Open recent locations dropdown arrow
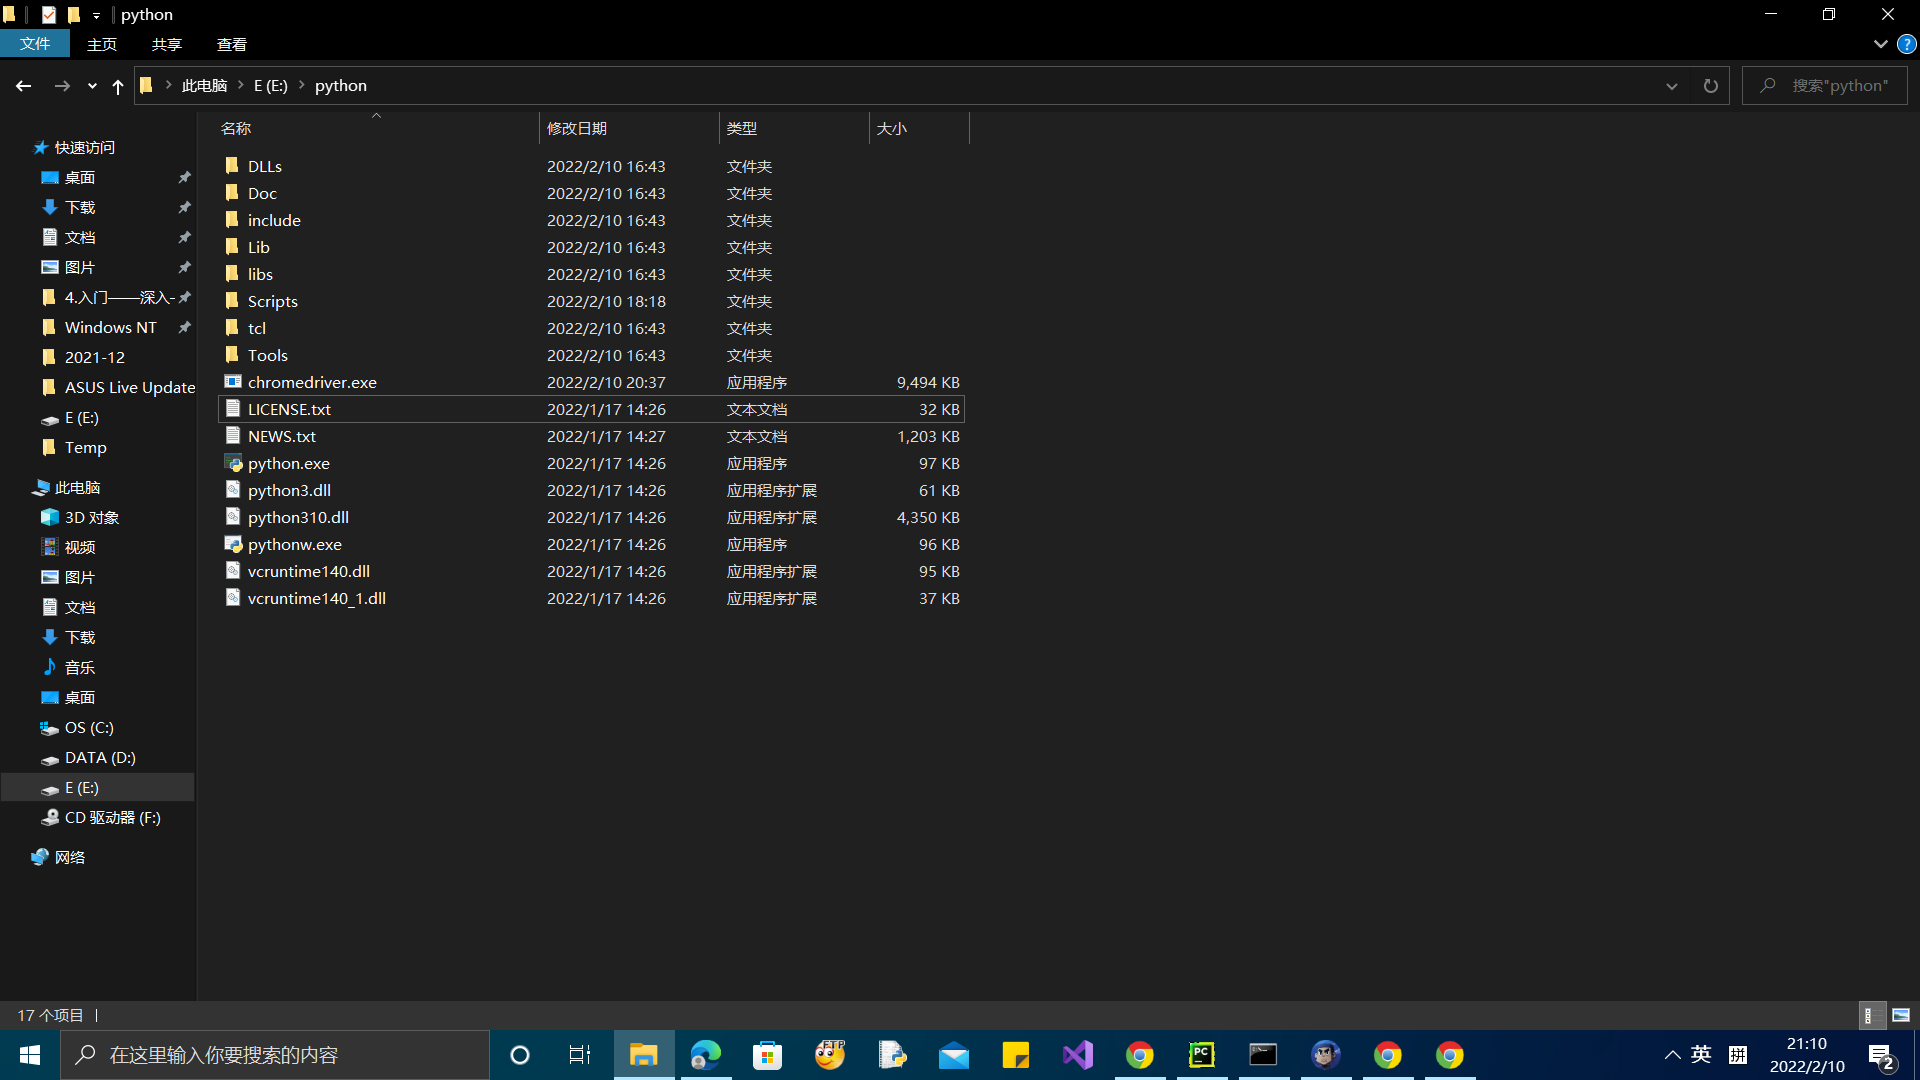This screenshot has width=1920, height=1080. (92, 86)
